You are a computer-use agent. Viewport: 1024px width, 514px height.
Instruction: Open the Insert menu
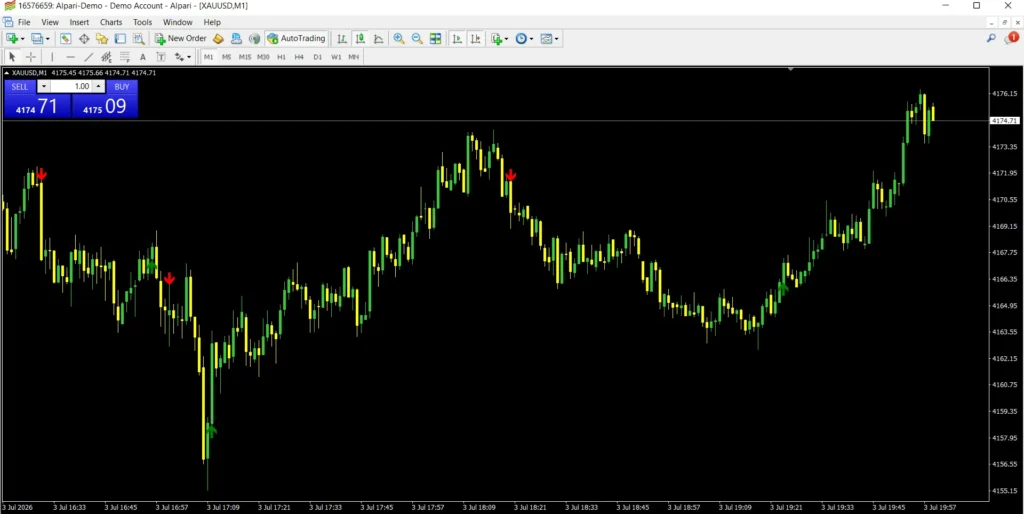point(79,22)
